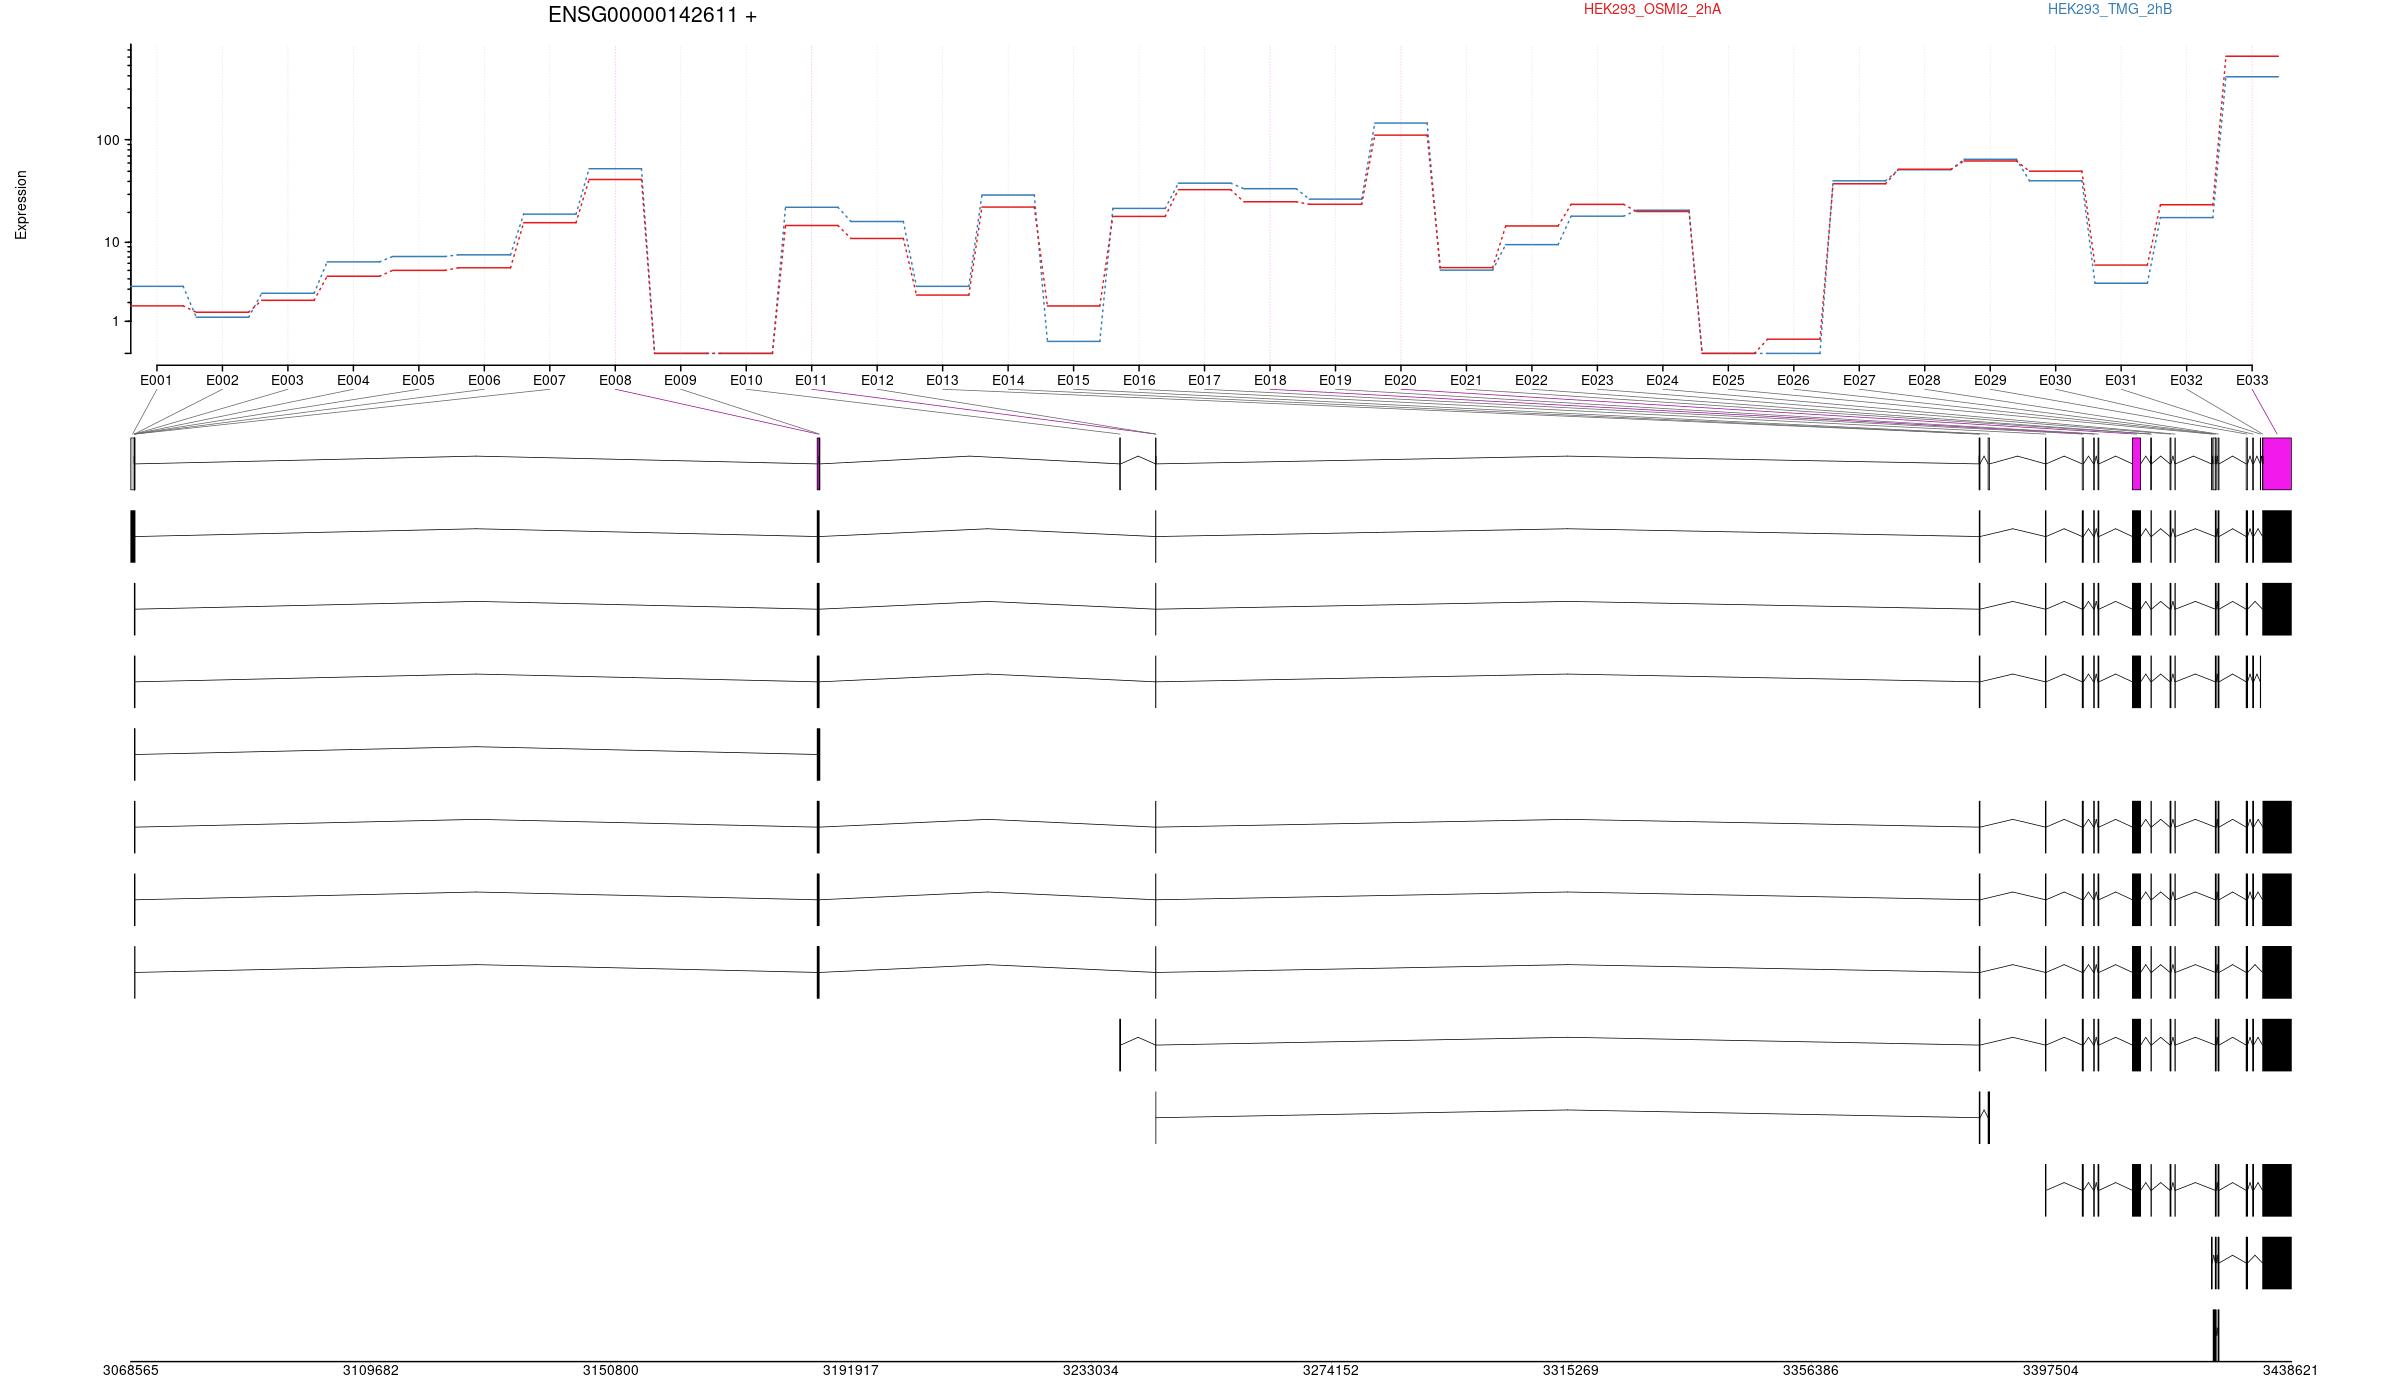The height and width of the screenshot is (1390, 2400).
Task: Select exon label E006
Action: [x=484, y=380]
